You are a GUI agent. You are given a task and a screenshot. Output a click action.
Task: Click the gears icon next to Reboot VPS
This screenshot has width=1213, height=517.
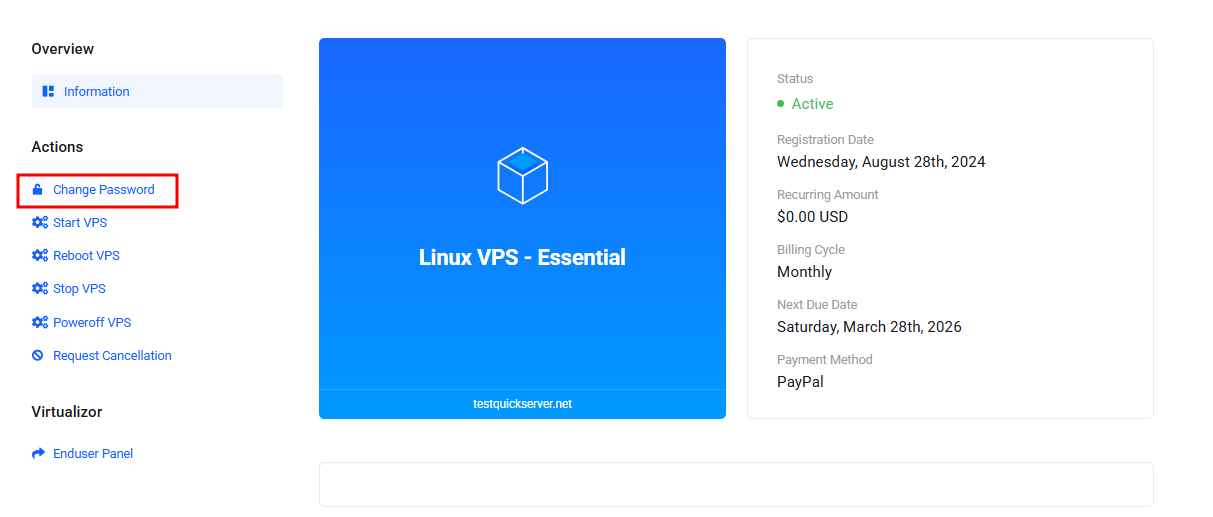point(39,256)
